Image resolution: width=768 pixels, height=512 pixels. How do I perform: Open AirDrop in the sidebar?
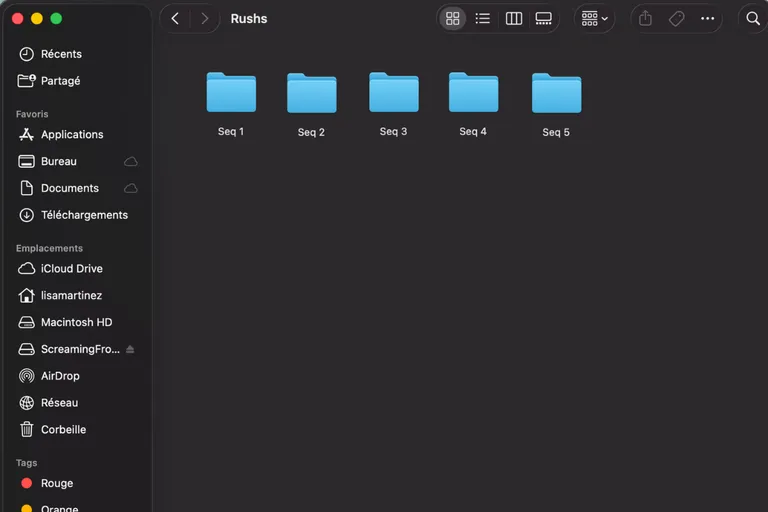77,376
